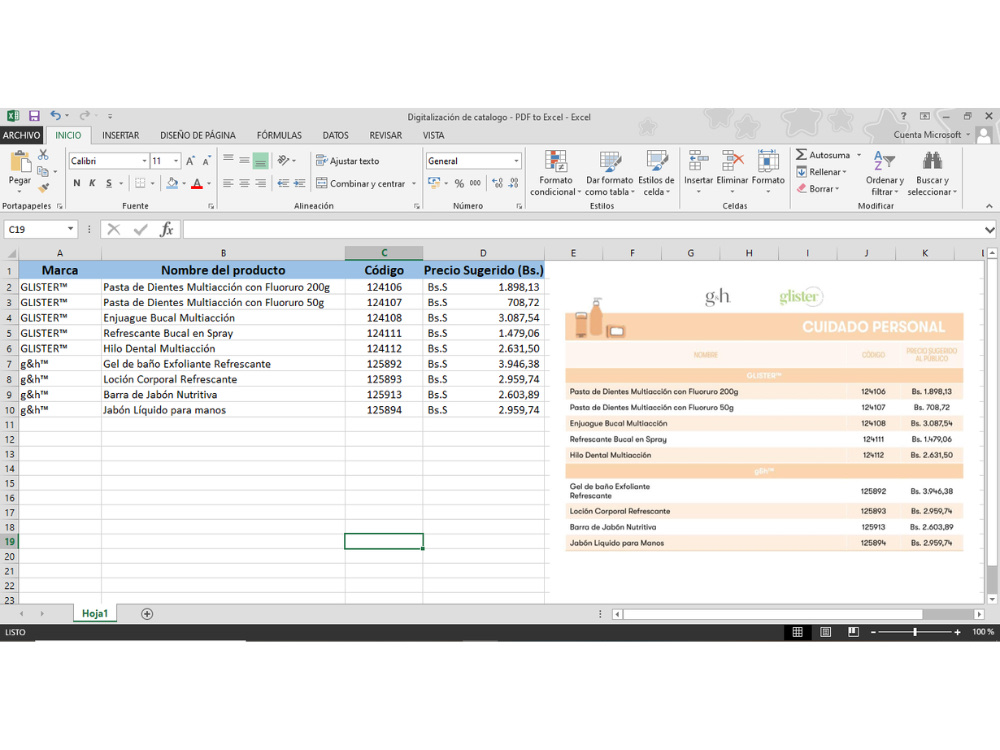Viewport: 1000px width, 750px height.
Task: Click the Copy icon in Portapapeles
Action: pyautogui.click(x=43, y=172)
